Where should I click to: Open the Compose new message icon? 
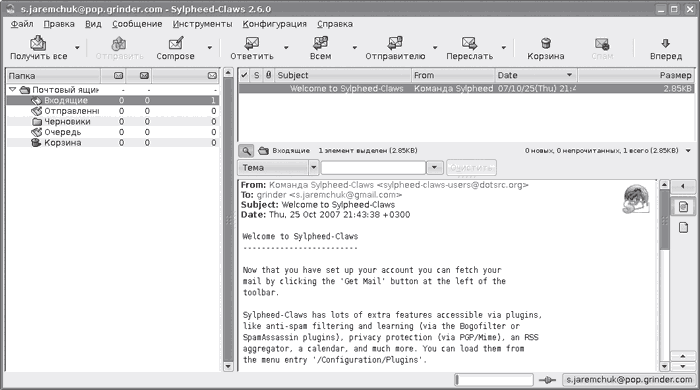coord(175,43)
